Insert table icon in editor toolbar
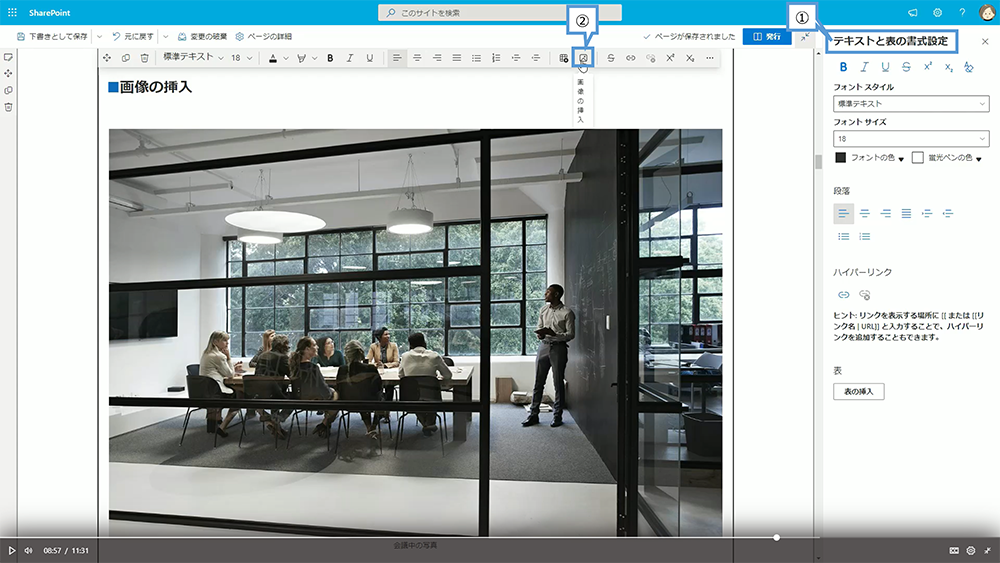The height and width of the screenshot is (563, 1000). 564,58
